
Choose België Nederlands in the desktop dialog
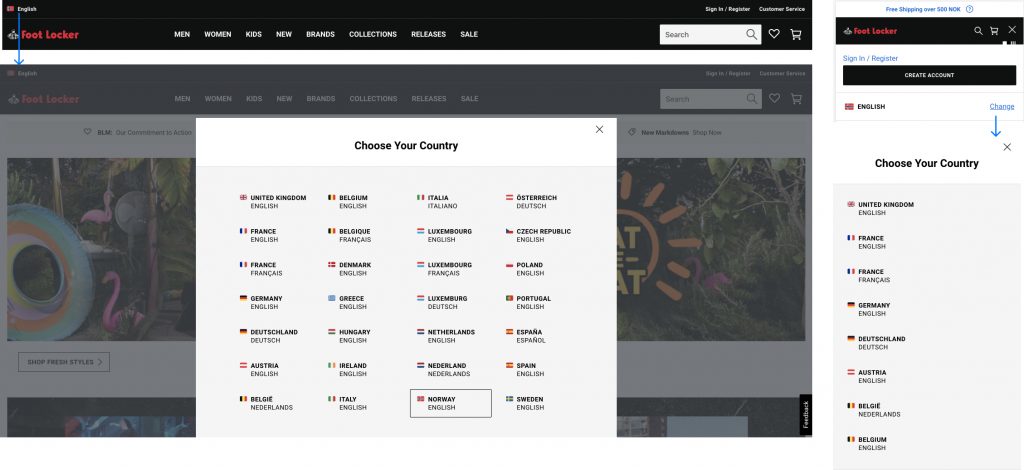[266, 403]
